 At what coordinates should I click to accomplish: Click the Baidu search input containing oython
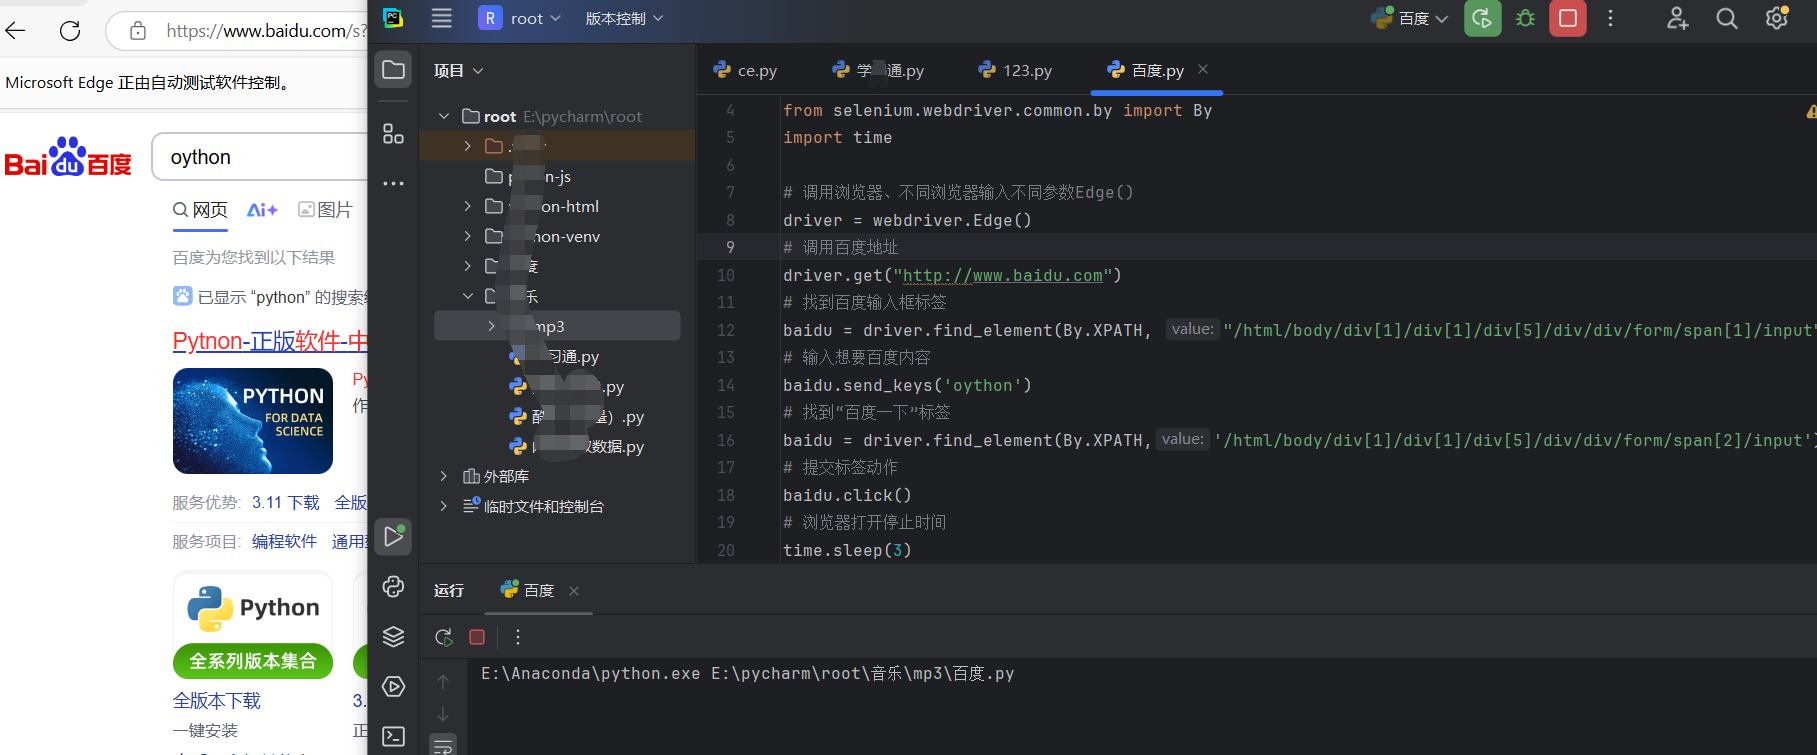(x=260, y=157)
